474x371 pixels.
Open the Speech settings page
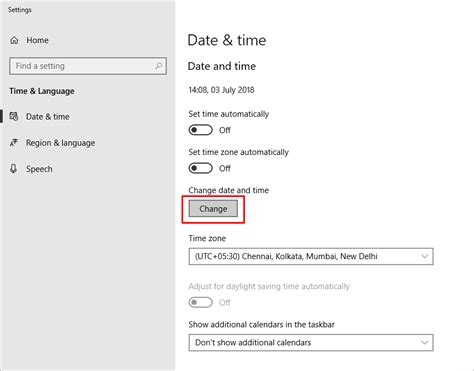click(39, 169)
